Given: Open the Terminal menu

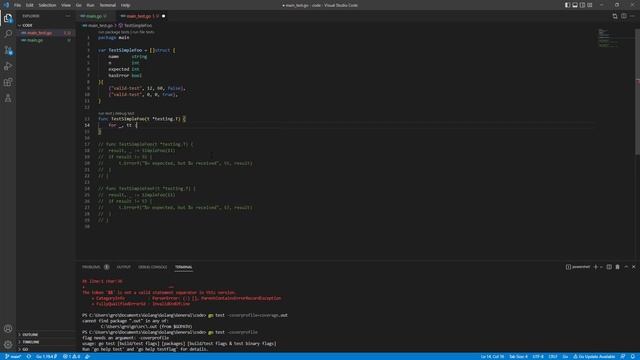Looking at the screenshot, I should [108, 5].
